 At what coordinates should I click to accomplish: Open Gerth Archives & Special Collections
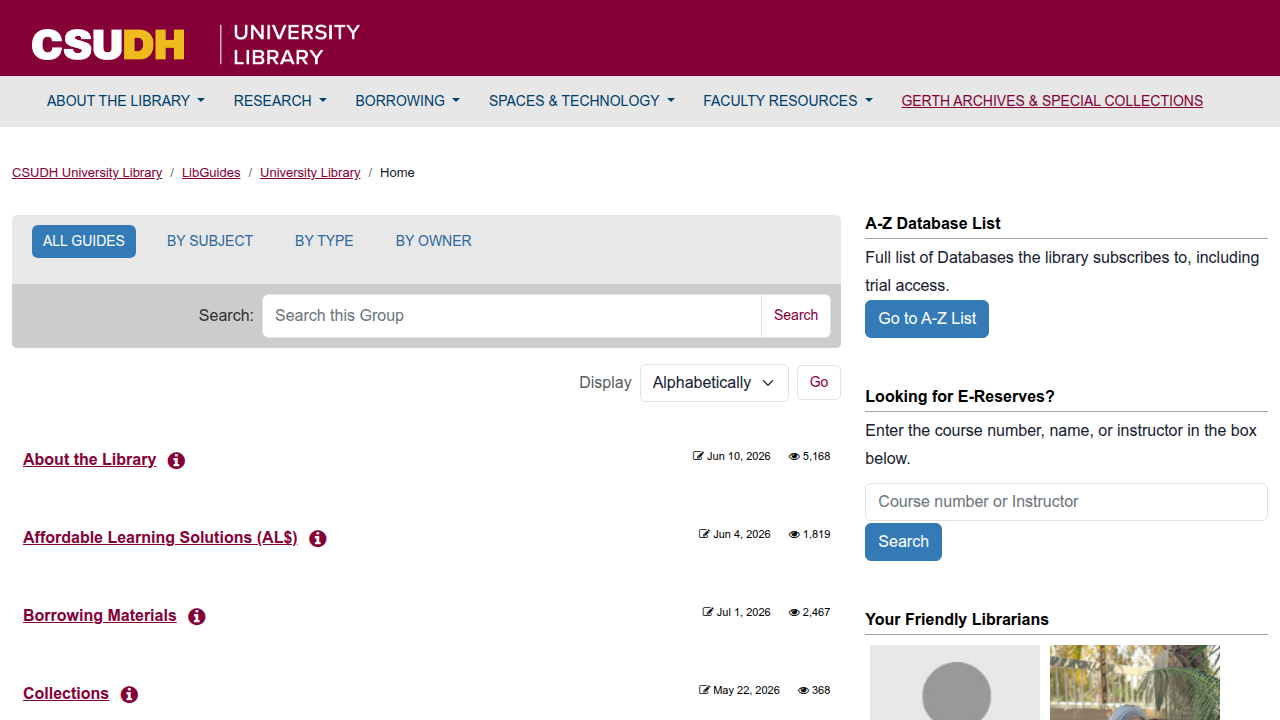point(1052,101)
